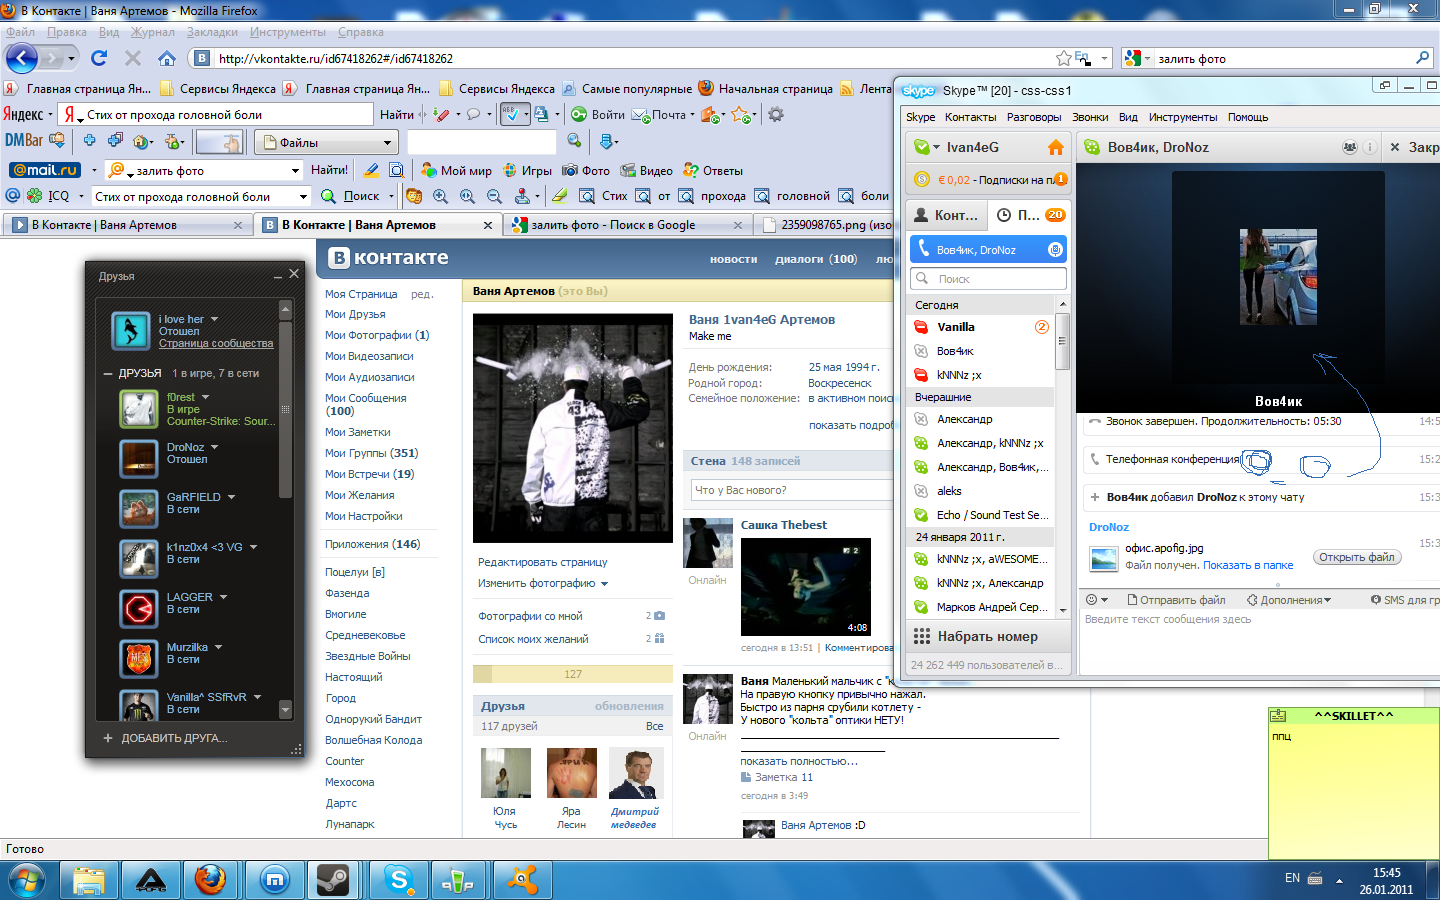Click ДОБАВИТЬ ДРУГА in Steam friends
The image size is (1440, 900).
coord(166,738)
